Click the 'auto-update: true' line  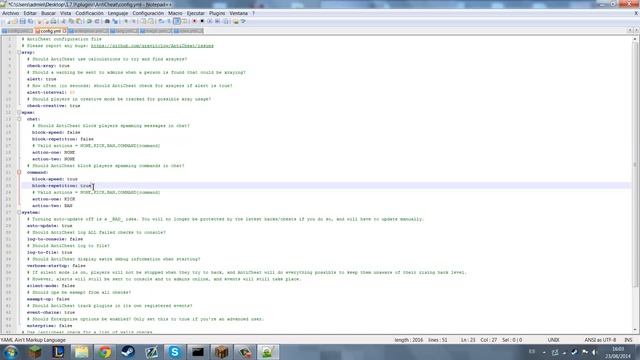tap(49, 226)
